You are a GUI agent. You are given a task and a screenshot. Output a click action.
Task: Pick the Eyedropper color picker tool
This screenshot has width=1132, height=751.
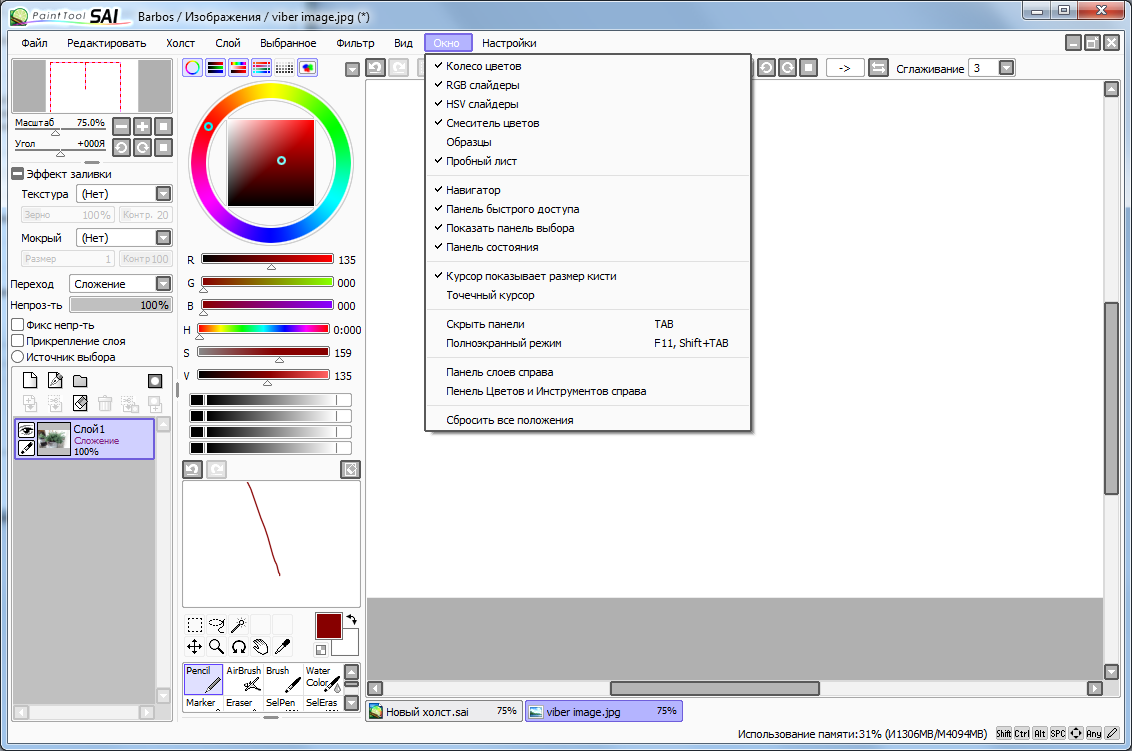[x=283, y=647]
